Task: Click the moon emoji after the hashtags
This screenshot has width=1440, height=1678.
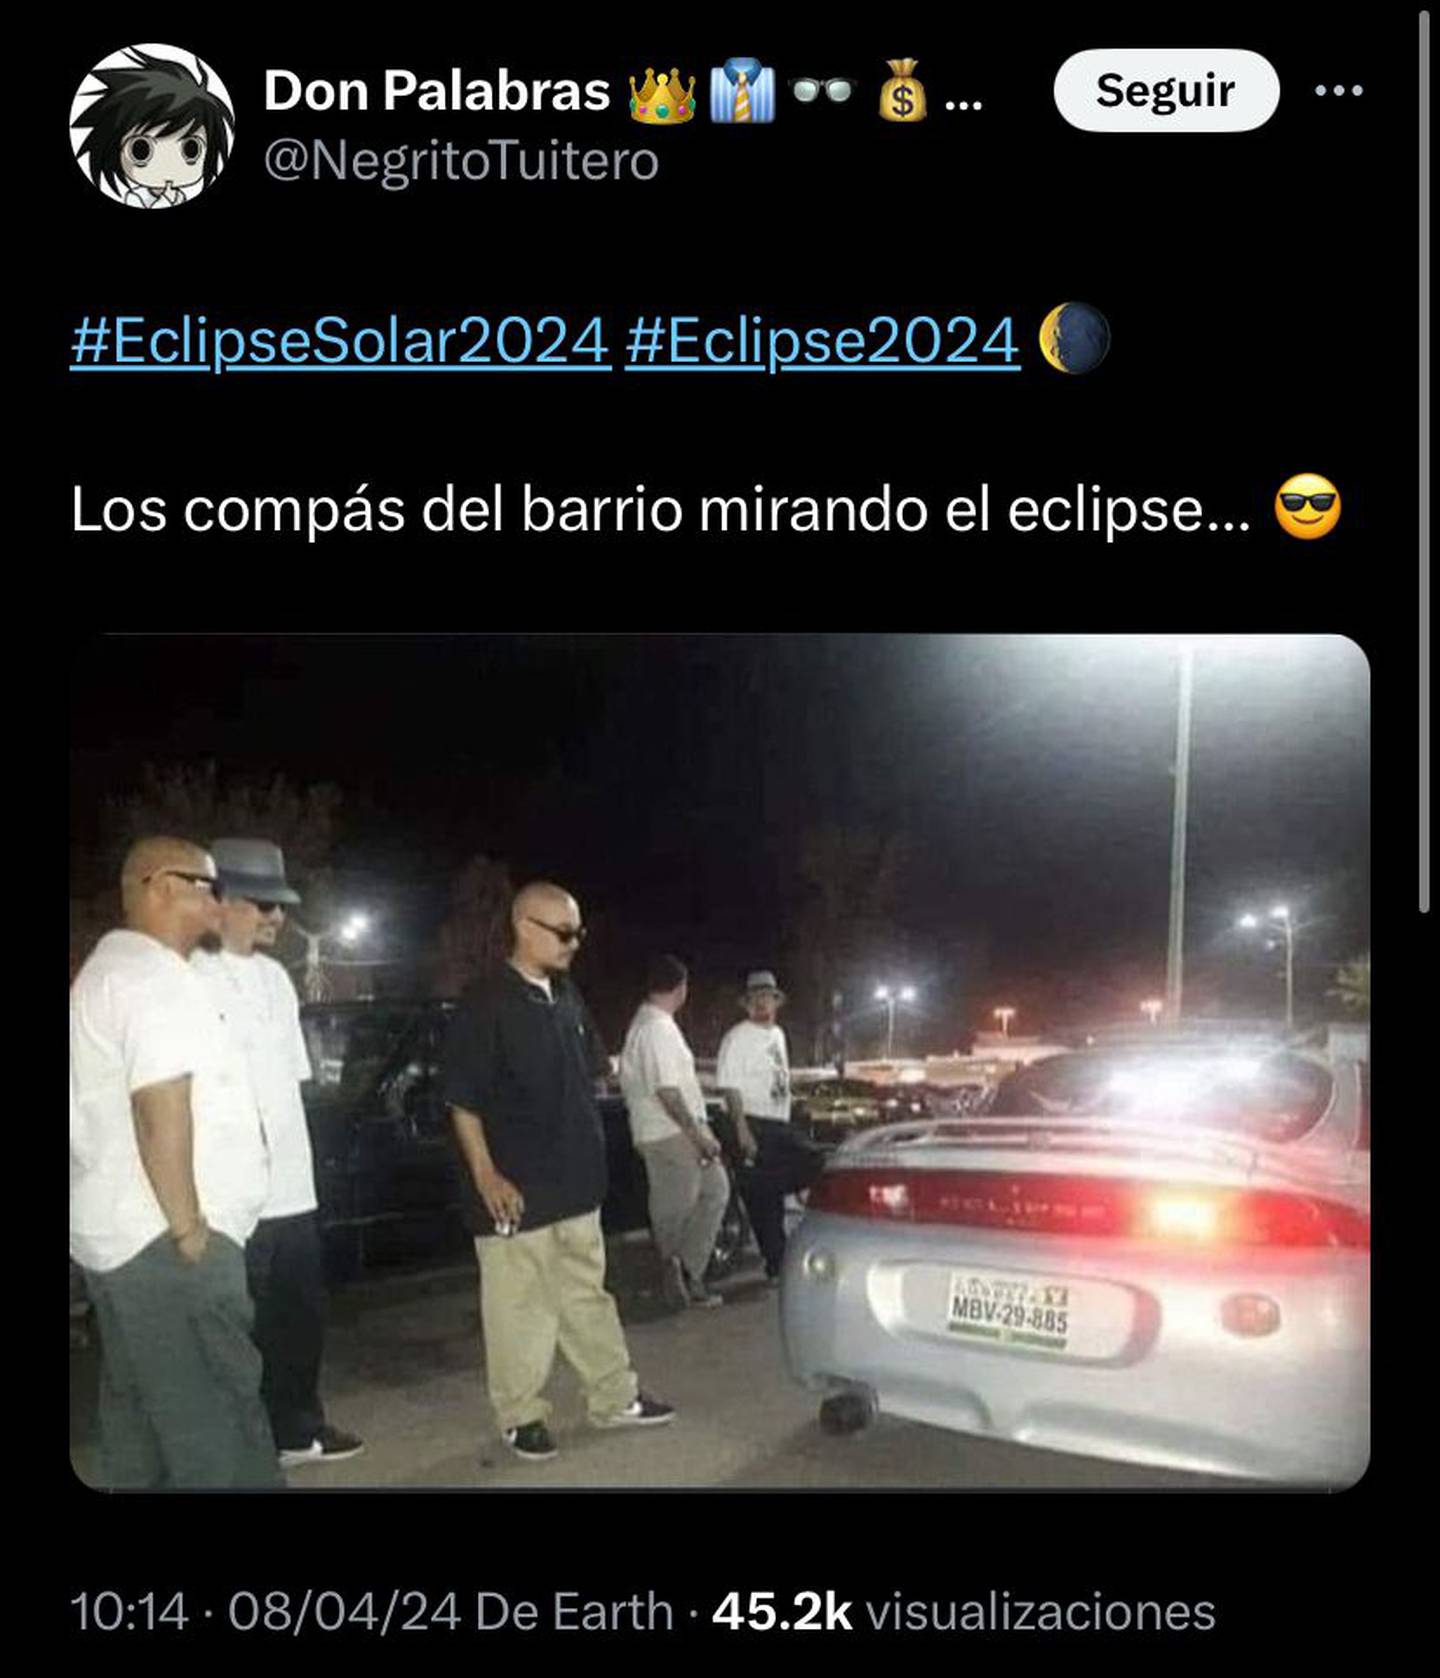Action: (x=1074, y=338)
